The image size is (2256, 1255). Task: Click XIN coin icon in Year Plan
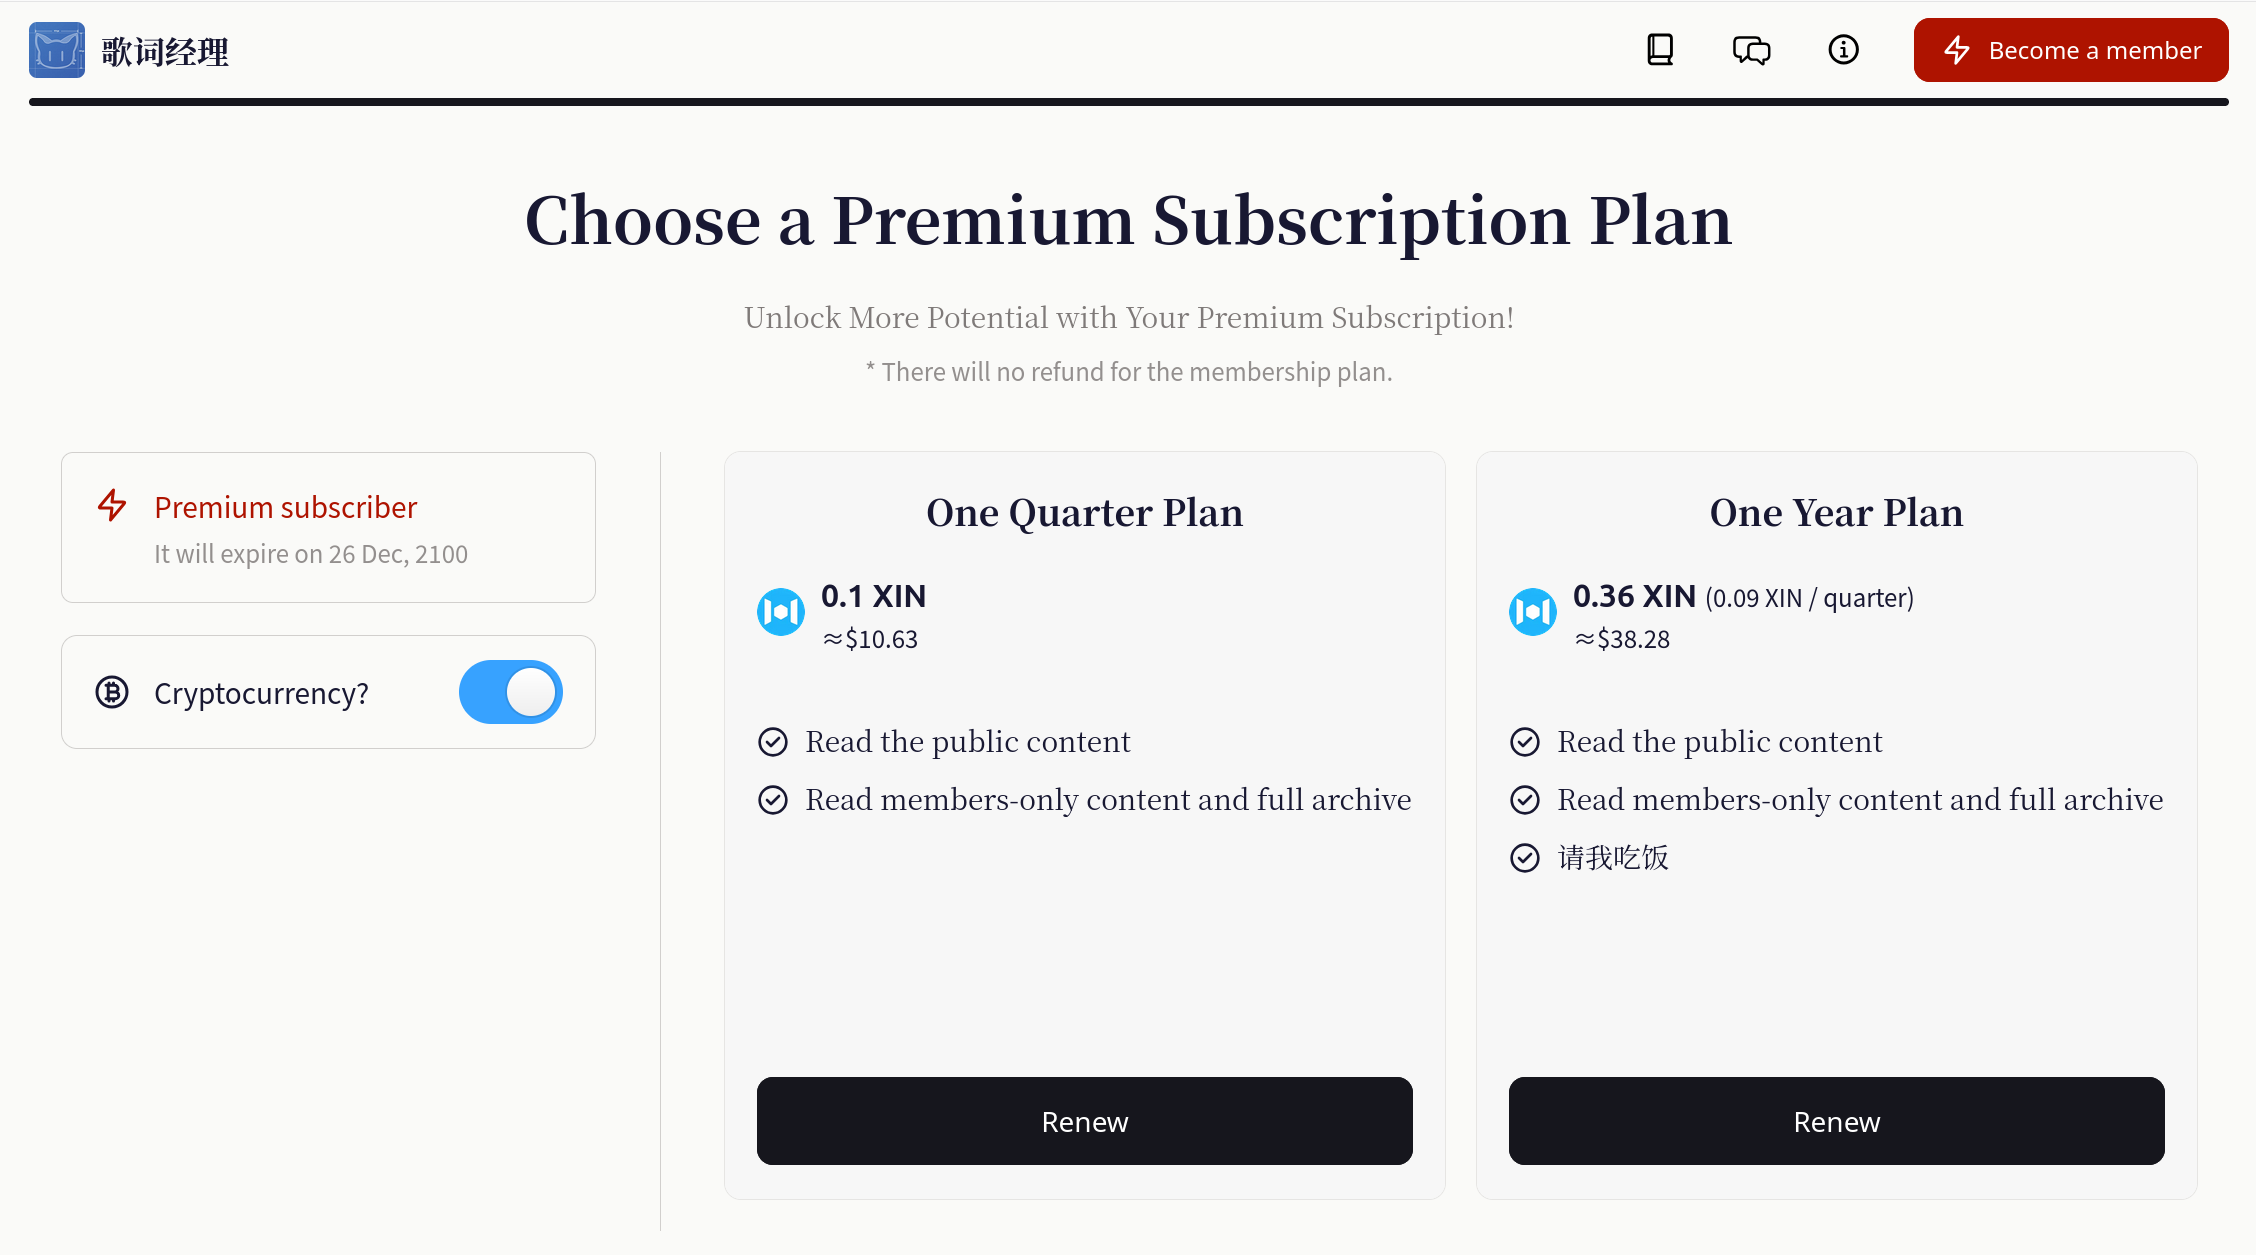coord(1533,612)
